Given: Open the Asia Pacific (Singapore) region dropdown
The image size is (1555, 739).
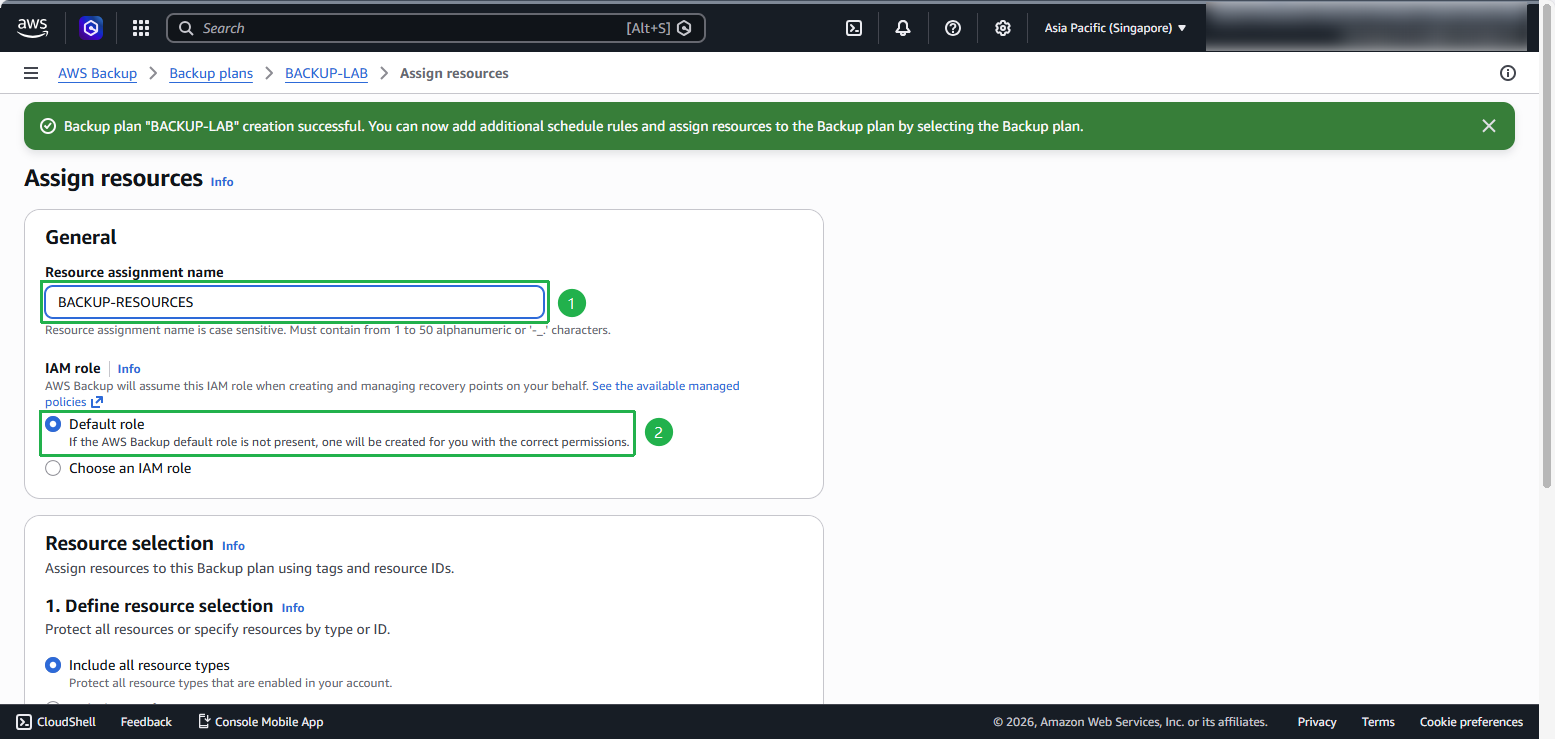Looking at the screenshot, I should (1115, 28).
